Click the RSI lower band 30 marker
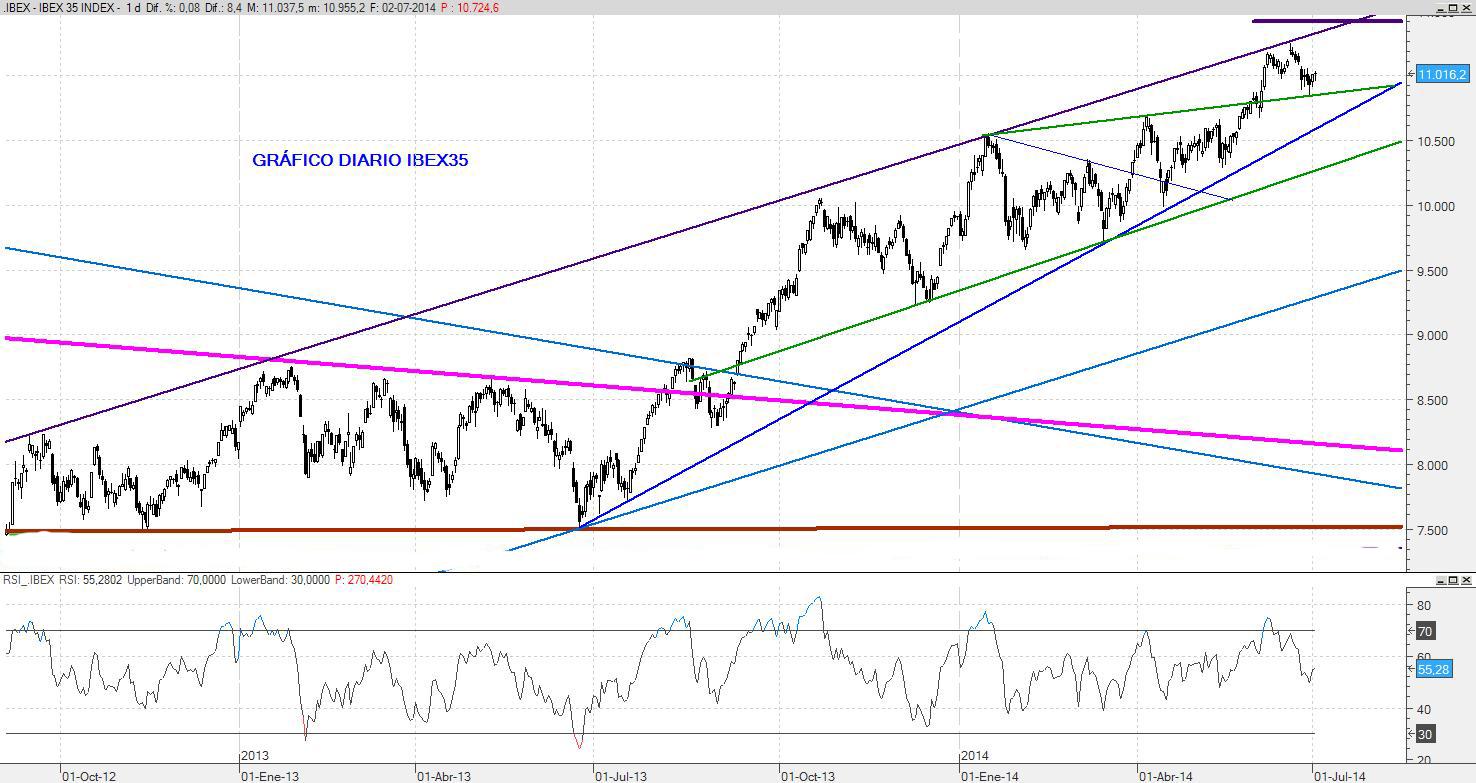 1425,735
